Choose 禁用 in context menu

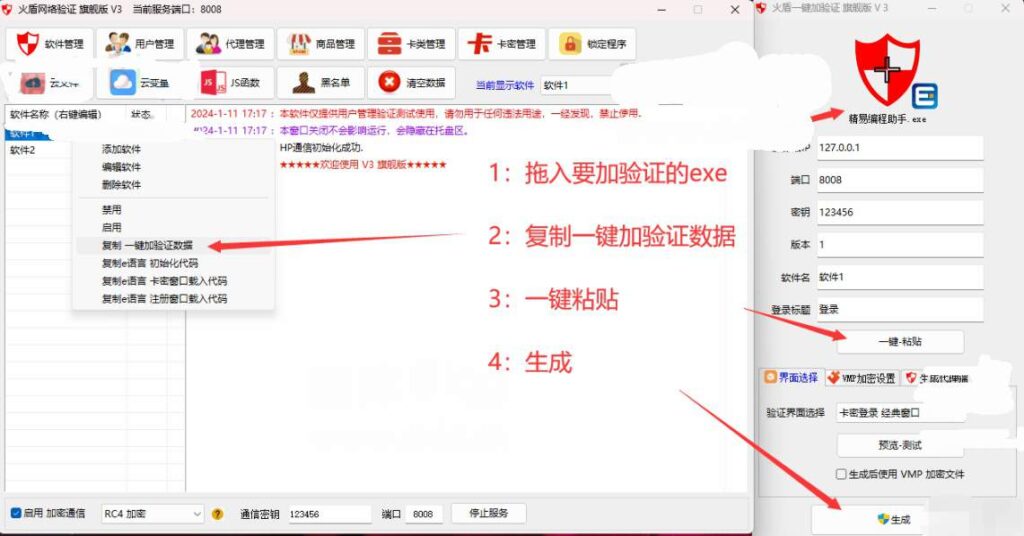pyautogui.click(x=112, y=210)
